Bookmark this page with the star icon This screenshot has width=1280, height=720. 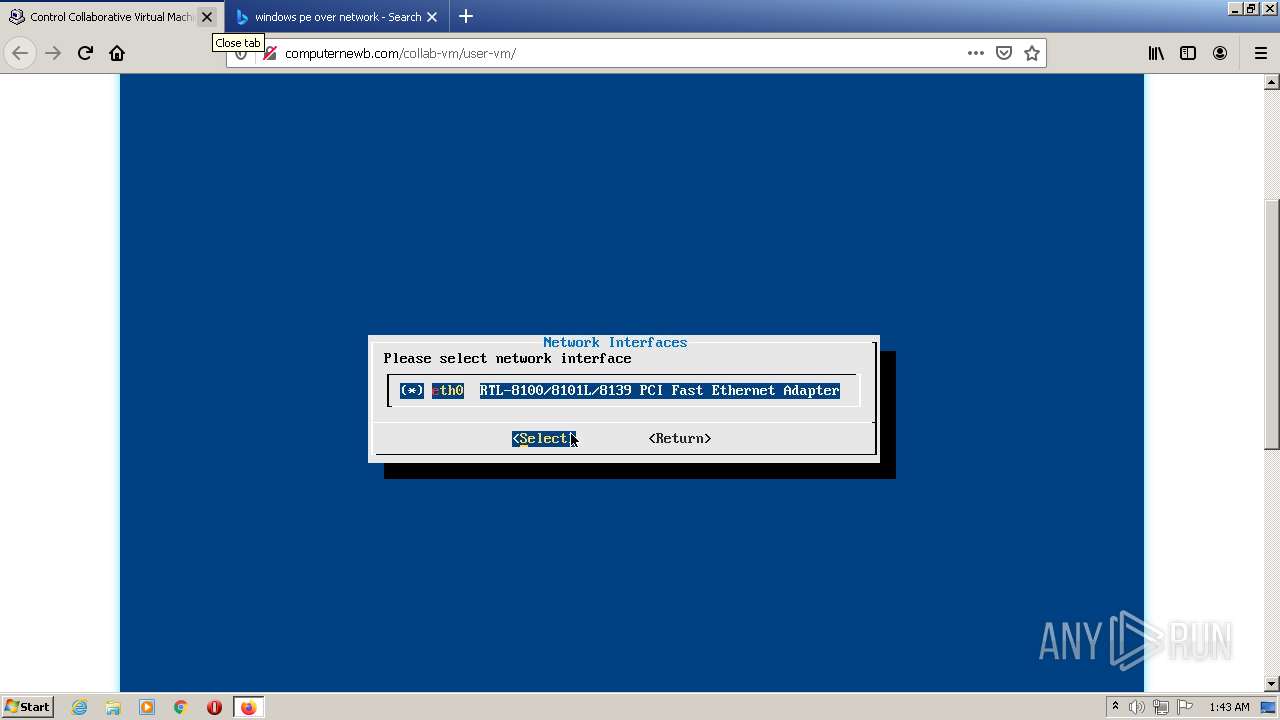(1032, 53)
